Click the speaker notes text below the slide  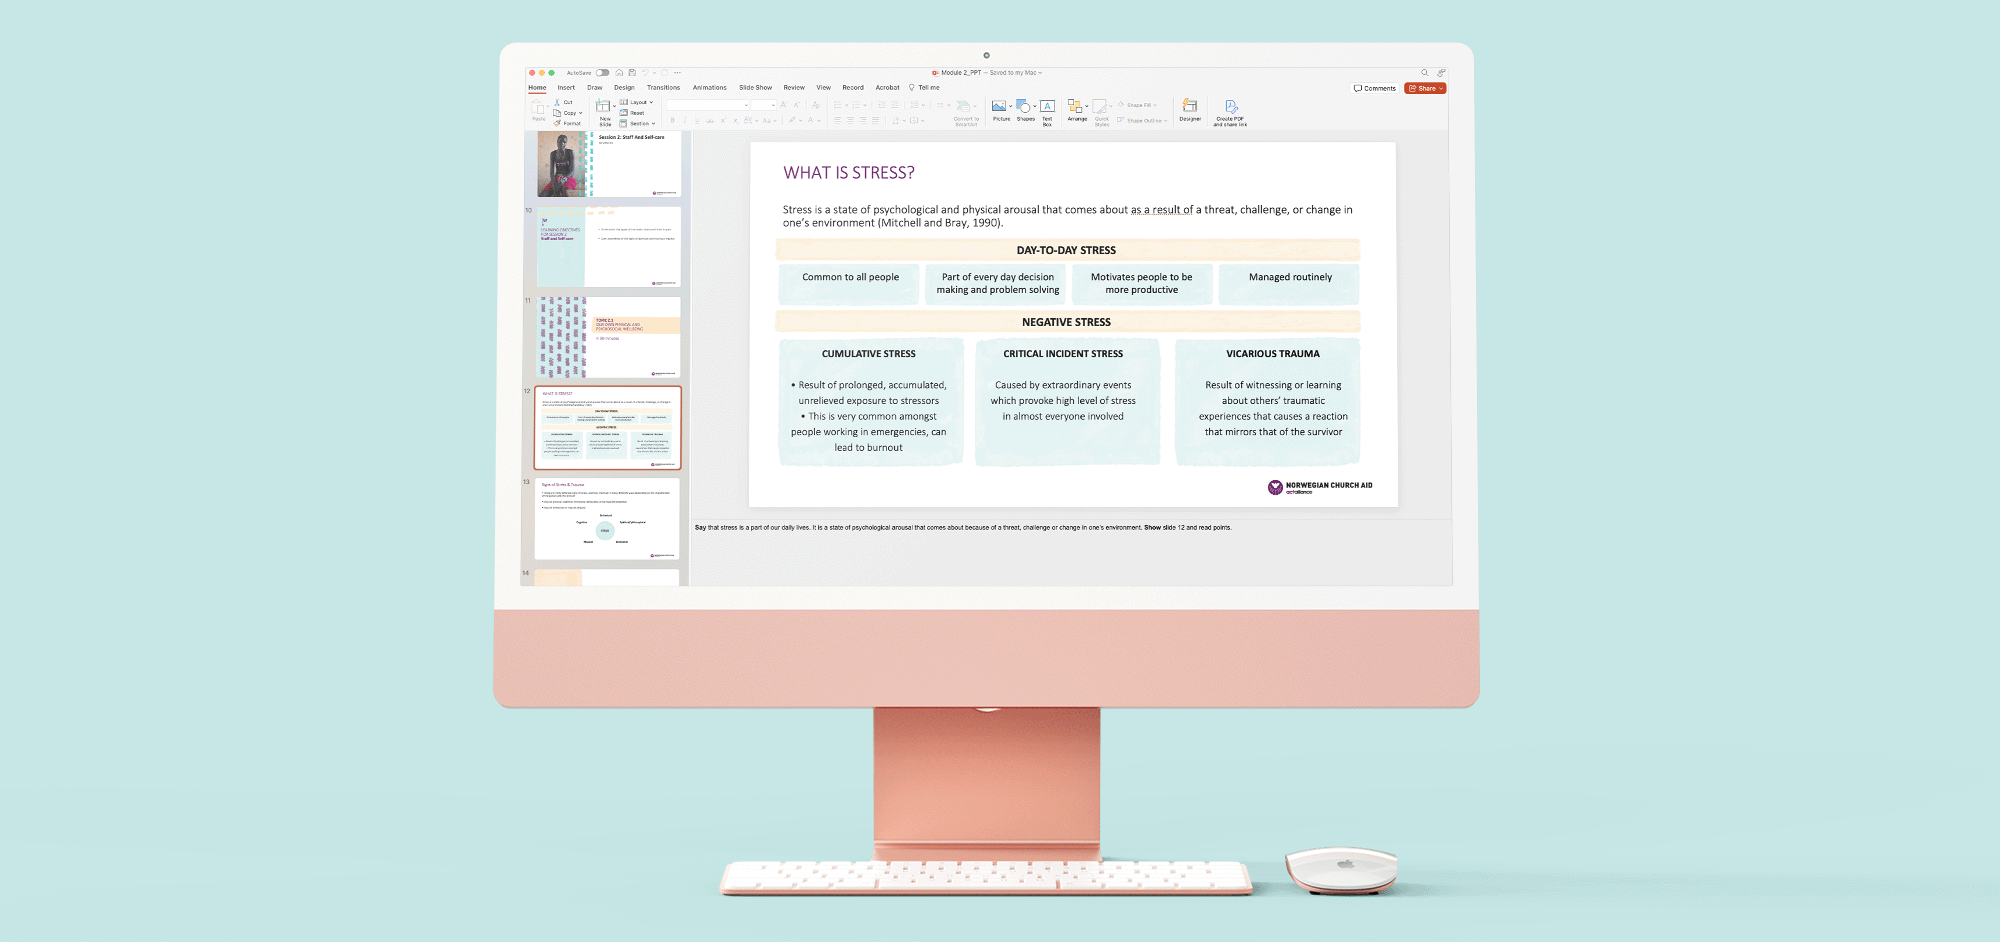[x=963, y=527]
